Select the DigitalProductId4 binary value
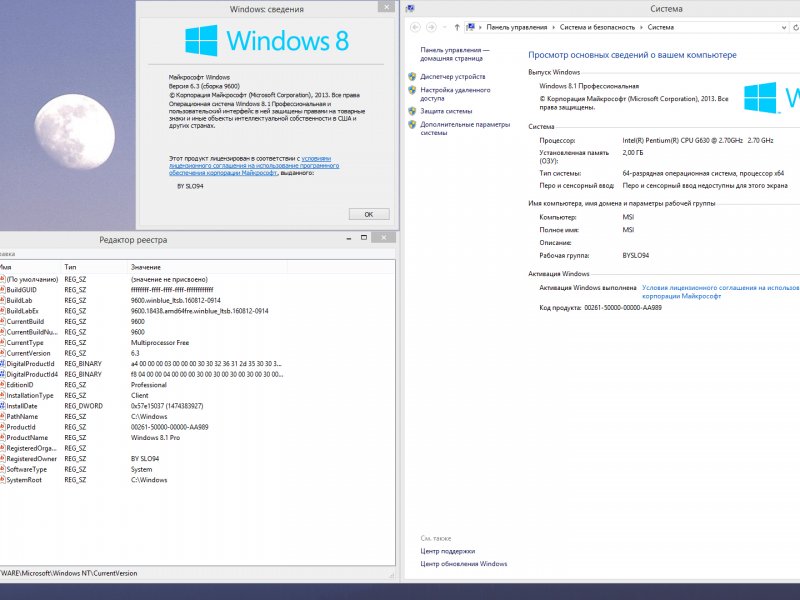Viewport: 800px width, 600px height. pos(32,374)
